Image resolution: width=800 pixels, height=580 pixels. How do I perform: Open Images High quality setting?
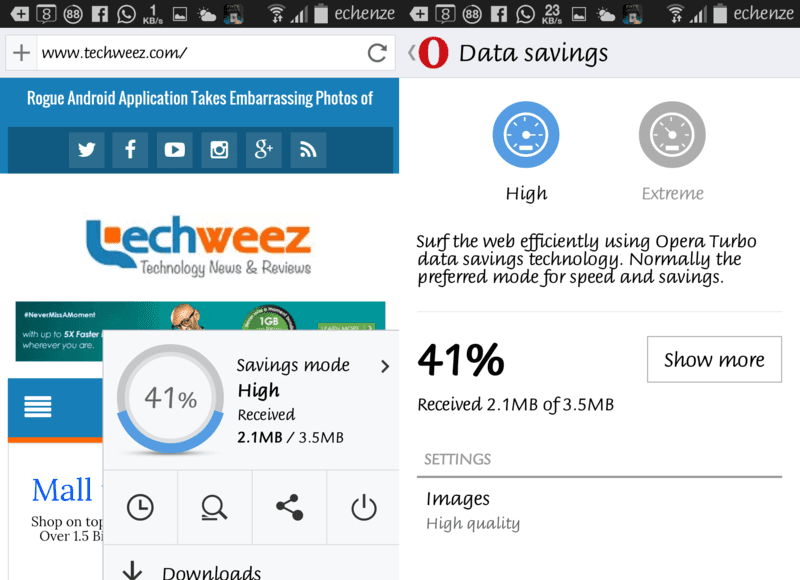[x=599, y=510]
